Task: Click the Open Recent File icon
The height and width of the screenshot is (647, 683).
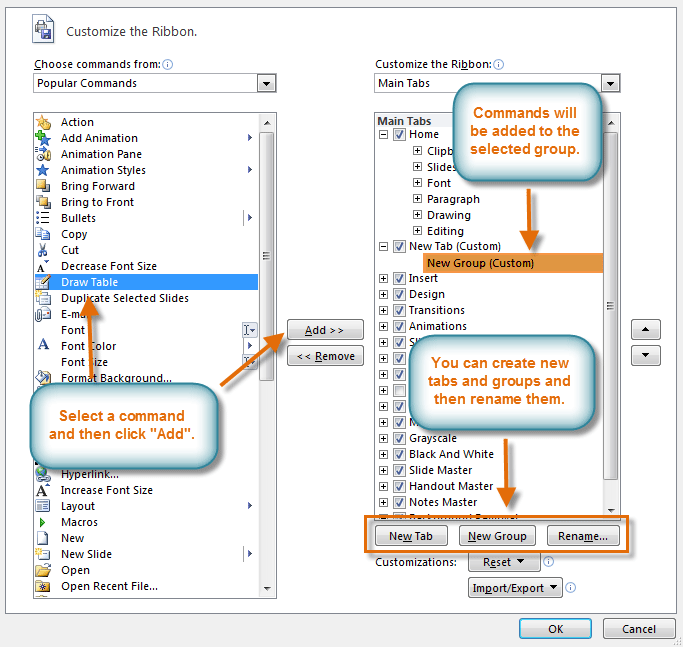Action: (43, 586)
